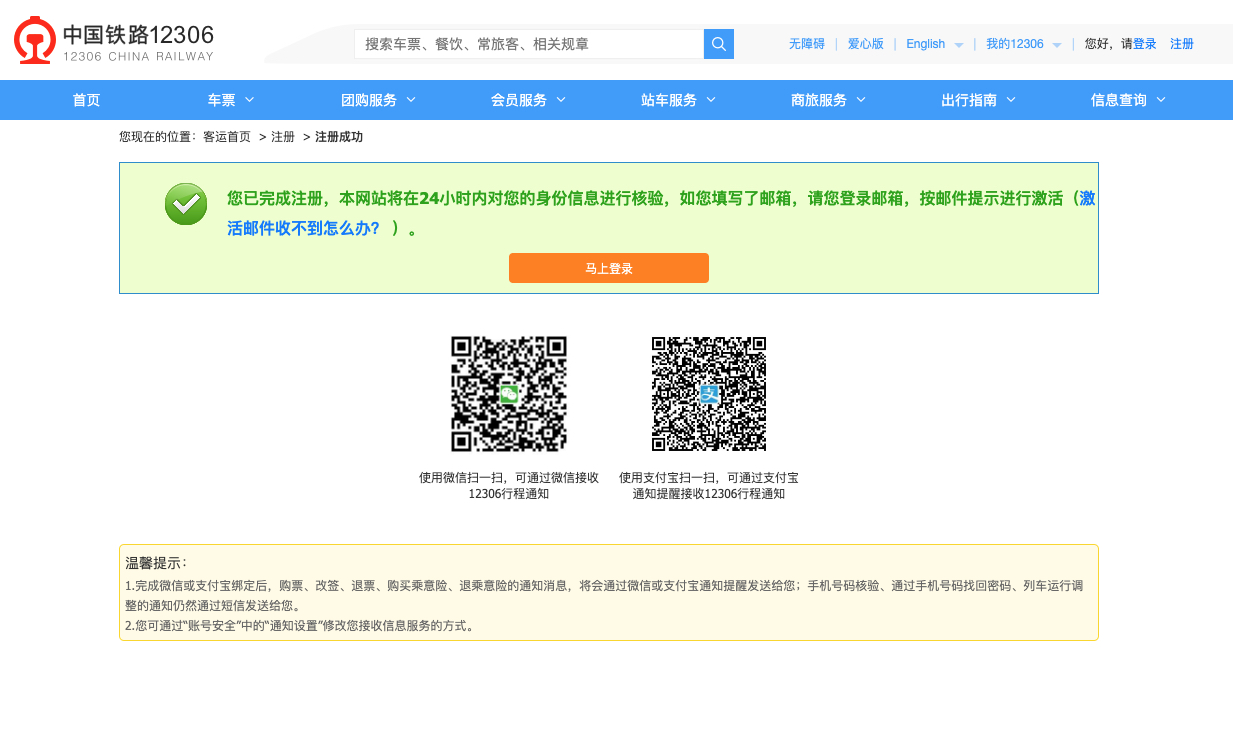Click the green registration success checkmark icon
Screen dimensions: 1233x730
186,204
